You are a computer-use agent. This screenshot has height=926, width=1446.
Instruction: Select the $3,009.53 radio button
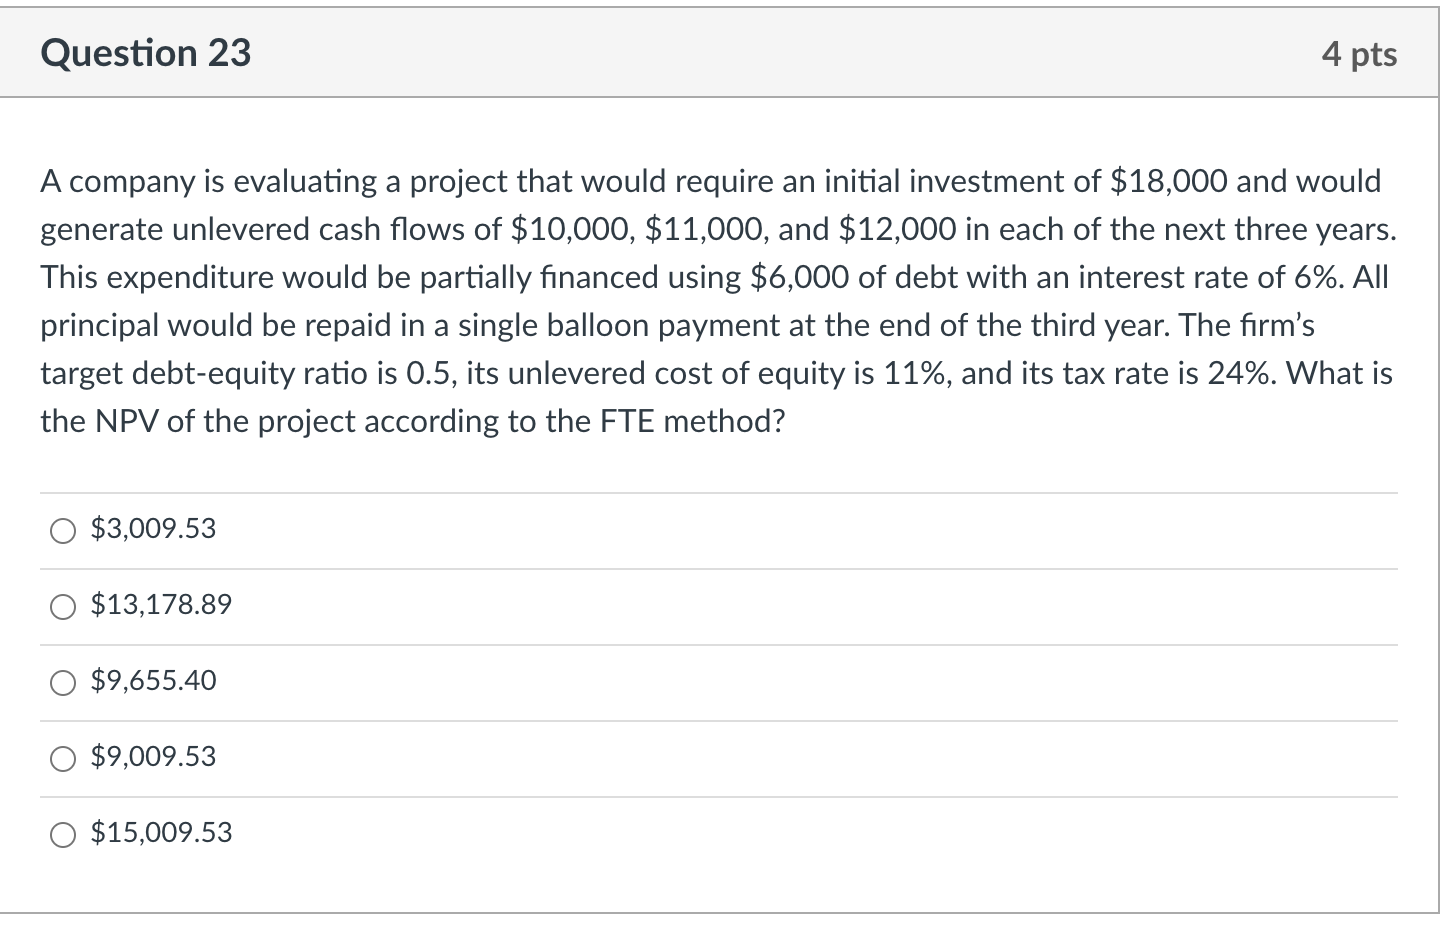click(63, 531)
